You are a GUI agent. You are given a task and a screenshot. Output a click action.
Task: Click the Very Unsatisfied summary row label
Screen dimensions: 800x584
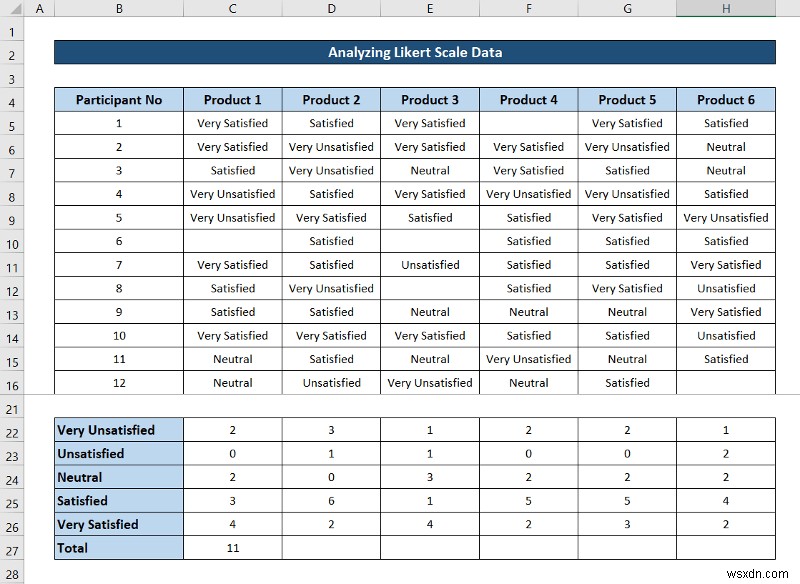click(119, 429)
